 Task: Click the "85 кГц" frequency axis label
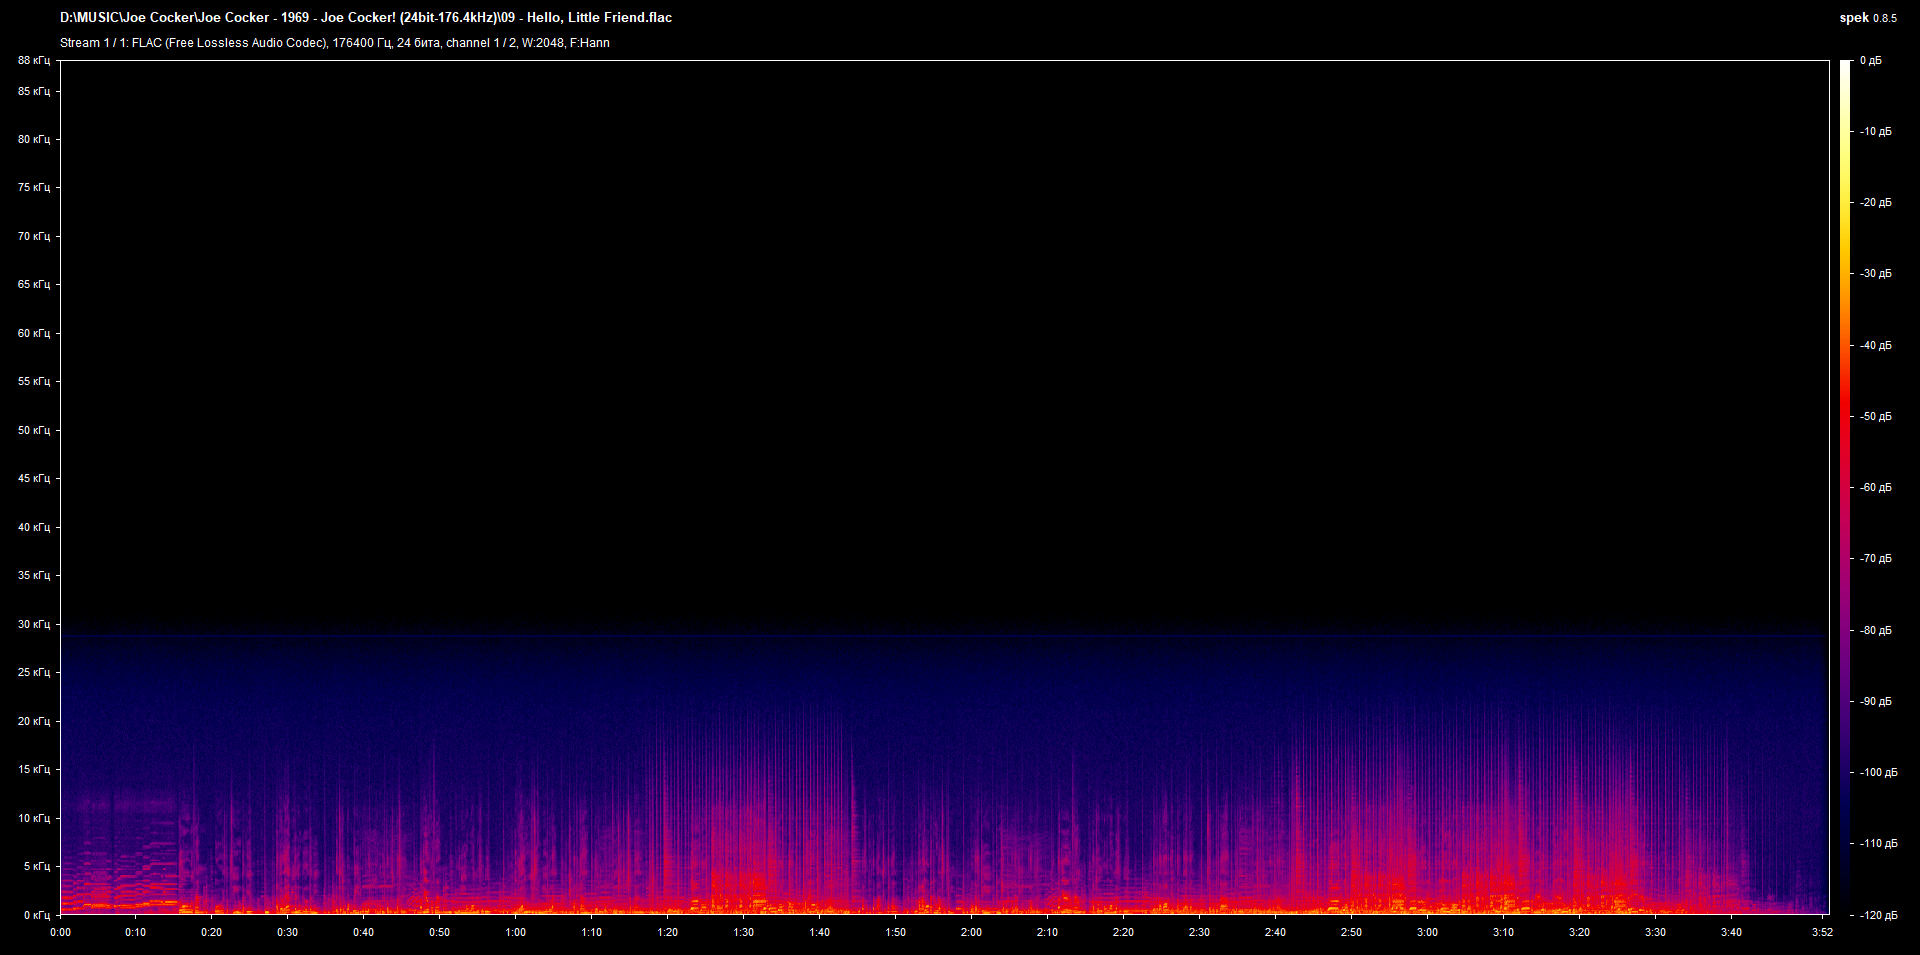coord(34,91)
